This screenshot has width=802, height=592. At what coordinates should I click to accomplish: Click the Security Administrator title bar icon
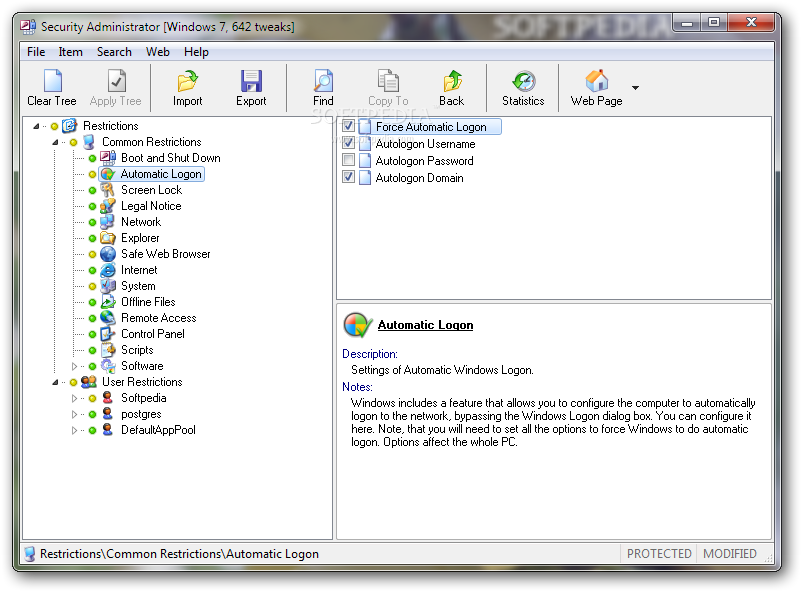29,26
